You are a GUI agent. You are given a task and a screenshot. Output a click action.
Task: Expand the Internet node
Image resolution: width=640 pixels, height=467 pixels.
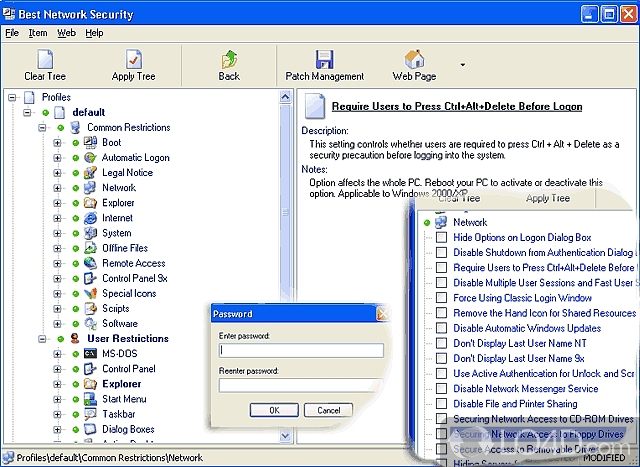tap(57, 218)
